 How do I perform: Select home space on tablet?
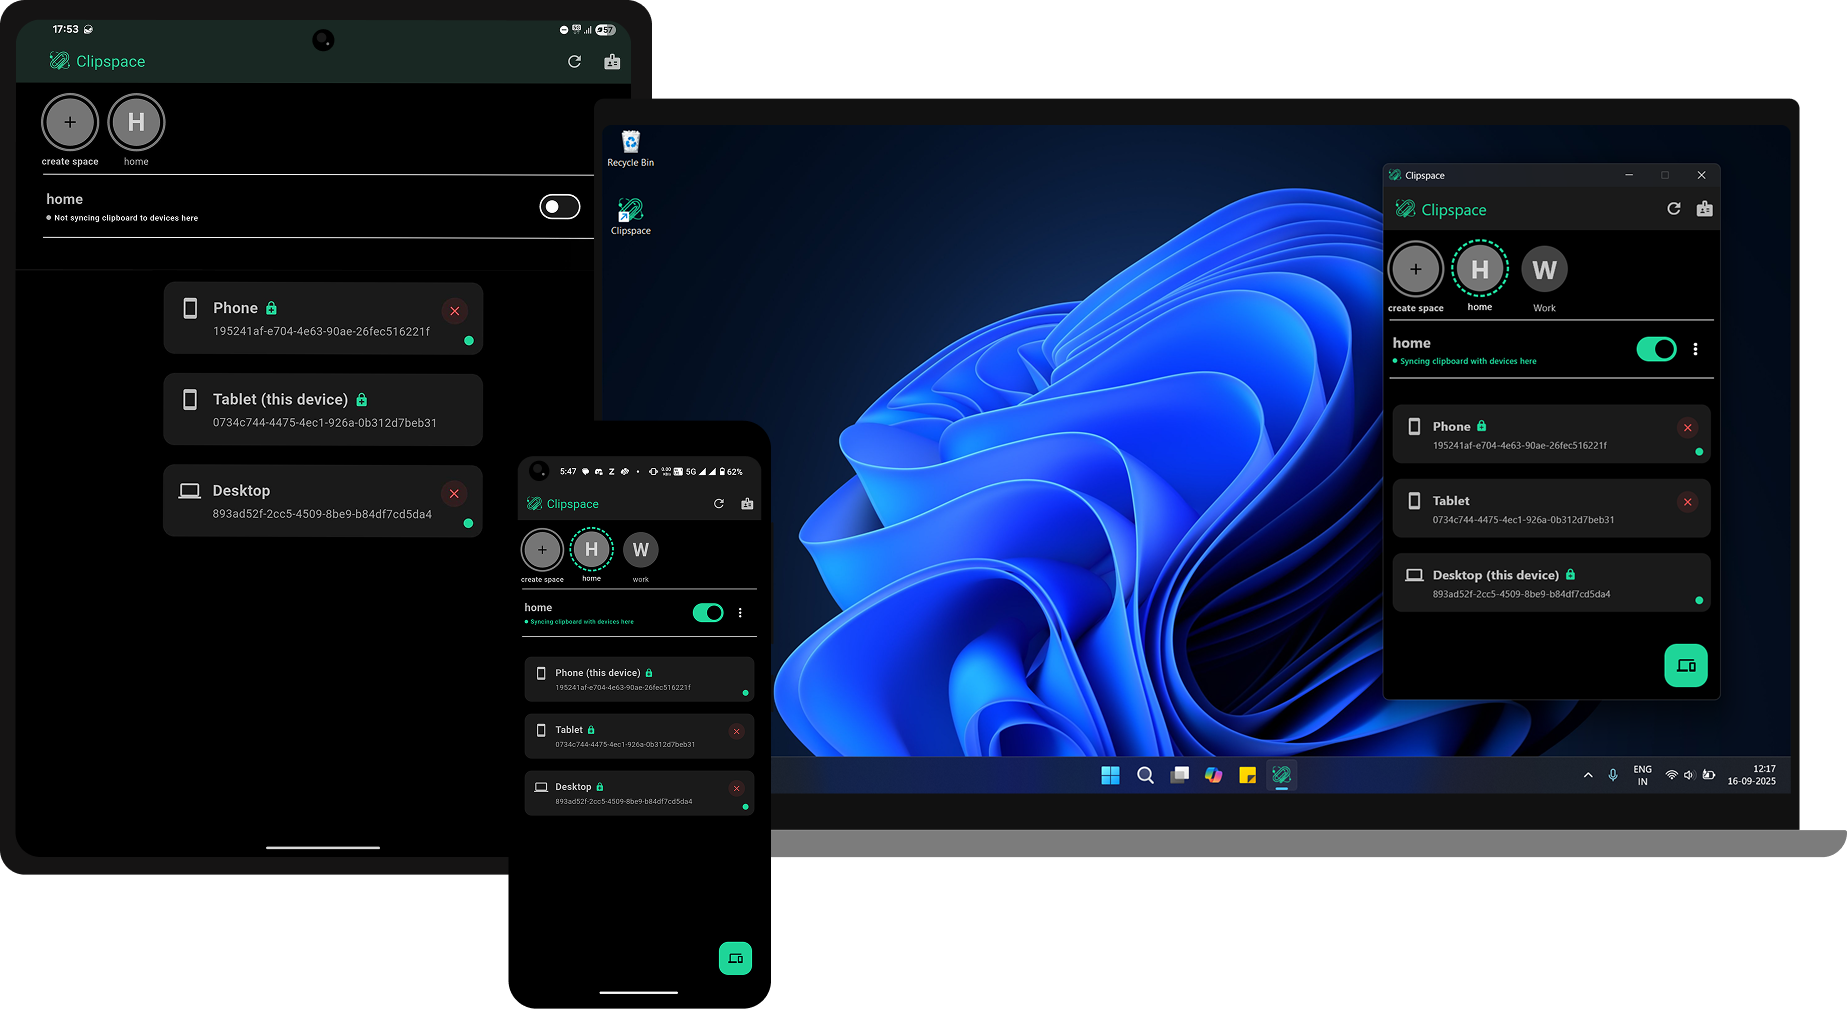pyautogui.click(x=136, y=123)
